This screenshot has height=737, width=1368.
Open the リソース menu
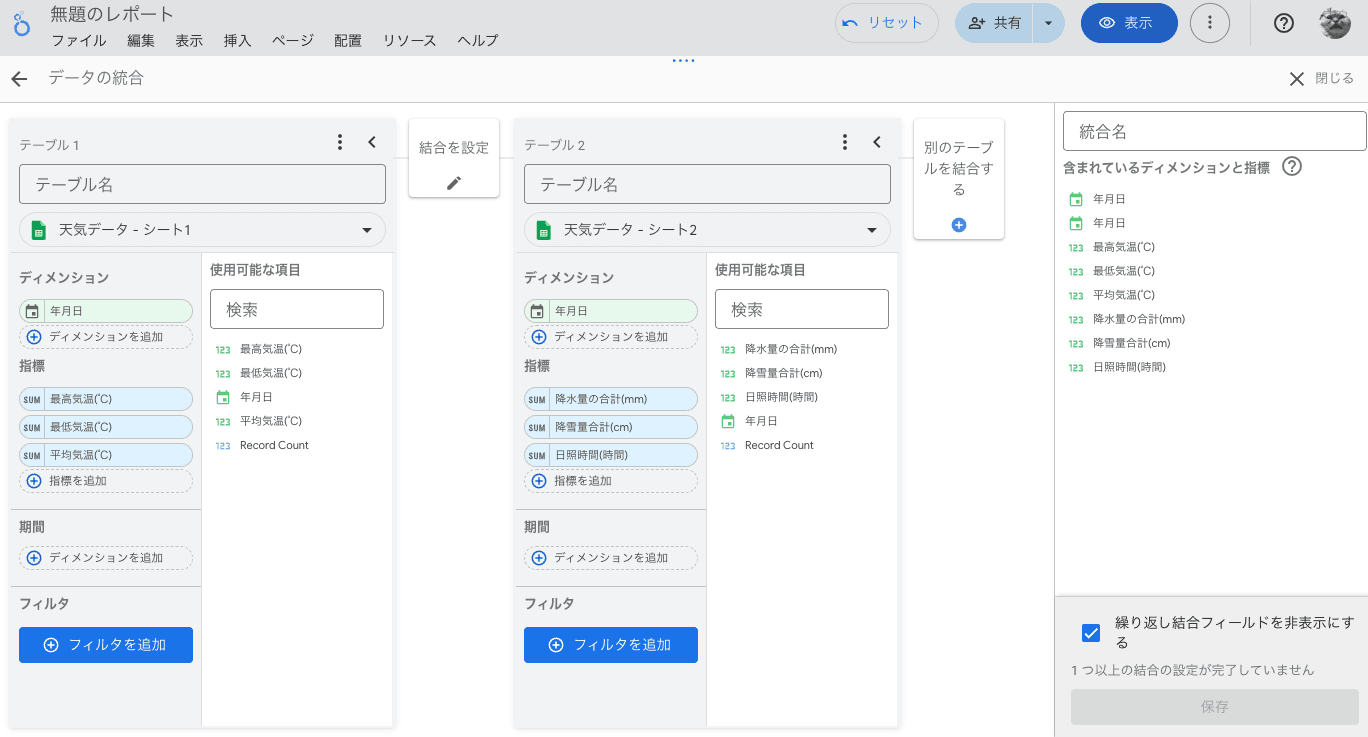tap(409, 41)
